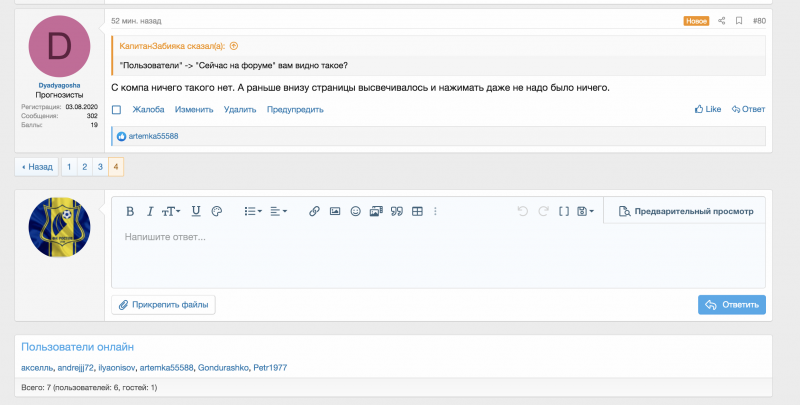Insert a quote block in the editor
The width and height of the screenshot is (800, 405).
pyautogui.click(x=396, y=211)
